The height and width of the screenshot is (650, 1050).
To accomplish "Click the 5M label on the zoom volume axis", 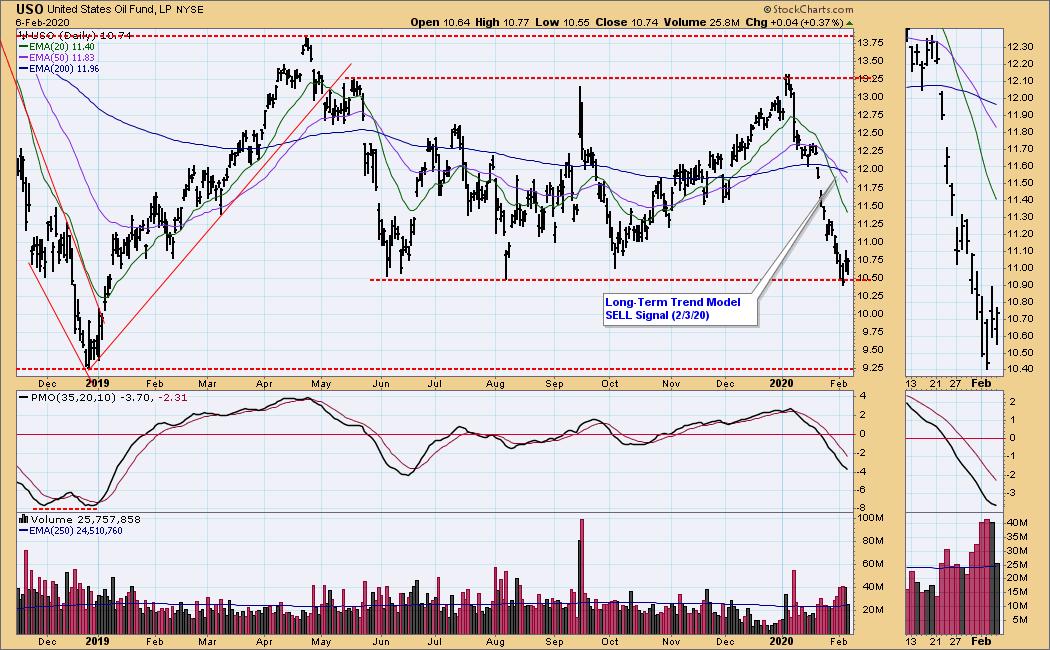I will coord(1021,621).
